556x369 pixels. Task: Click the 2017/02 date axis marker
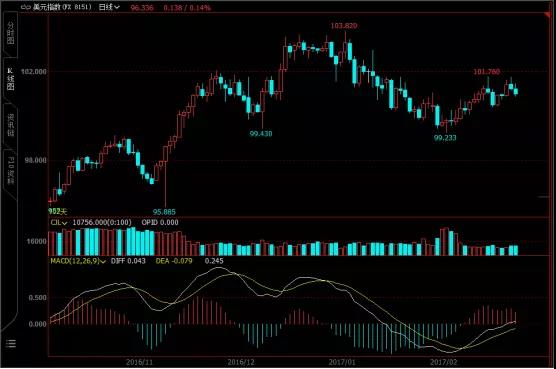point(443,362)
